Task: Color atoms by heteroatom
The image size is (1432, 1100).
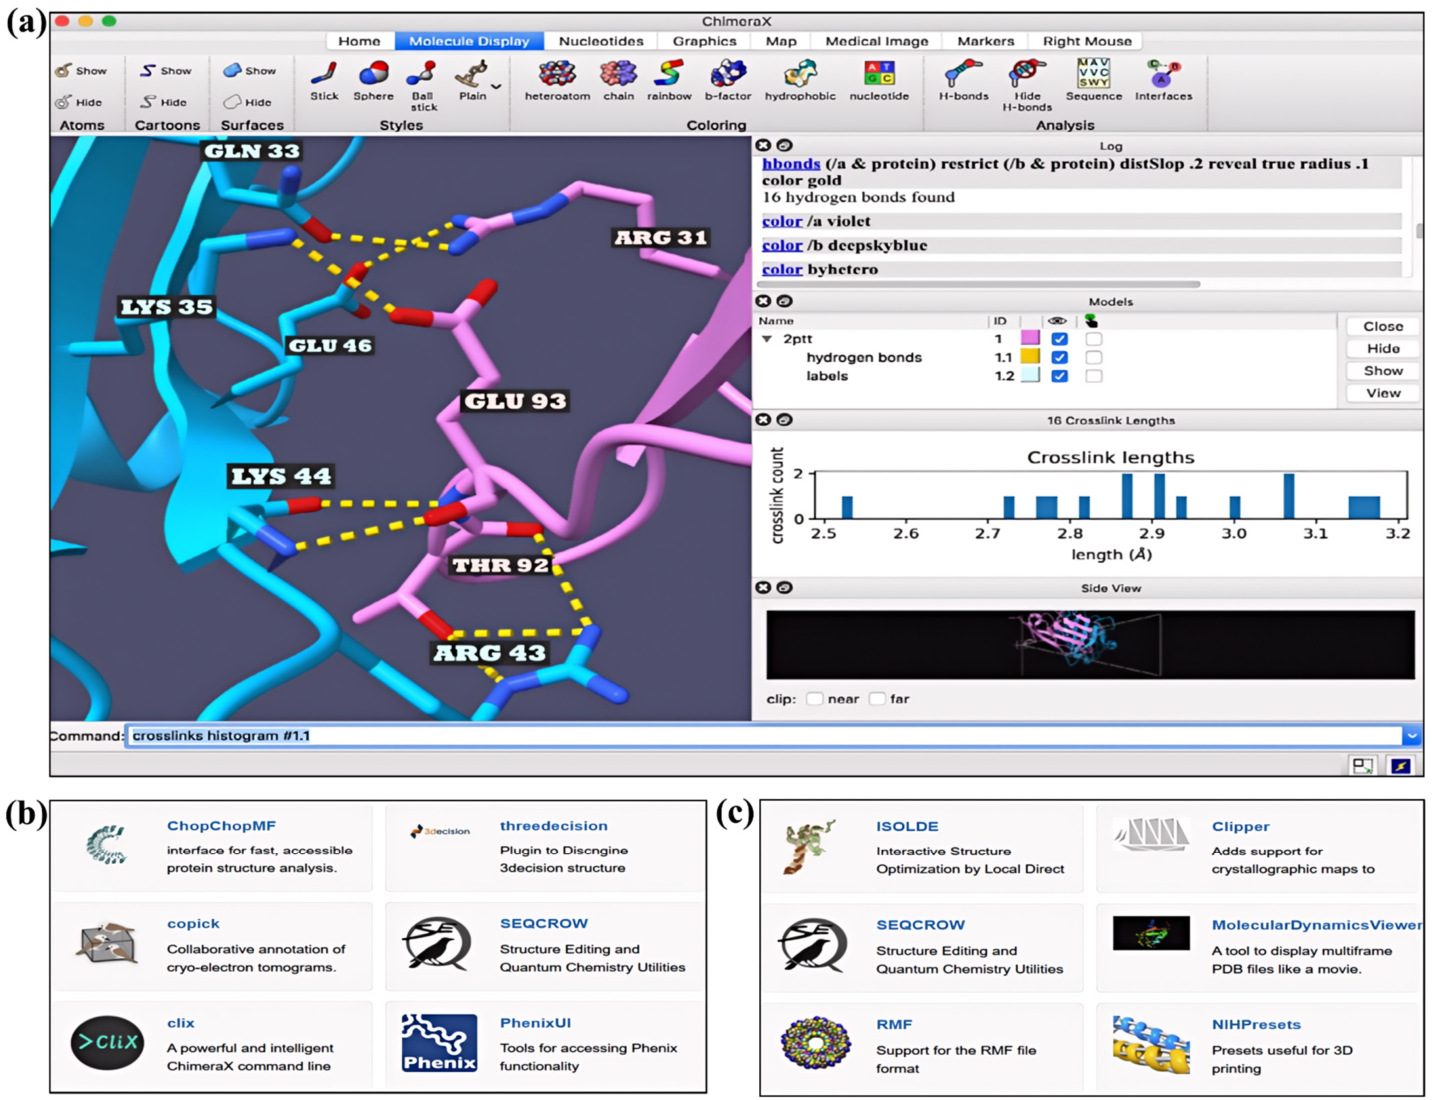Action: click(x=557, y=73)
